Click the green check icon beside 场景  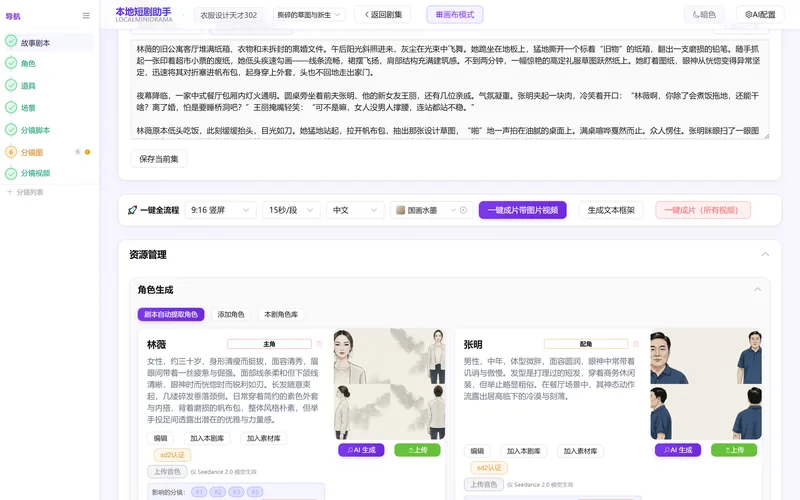pyautogui.click(x=11, y=108)
